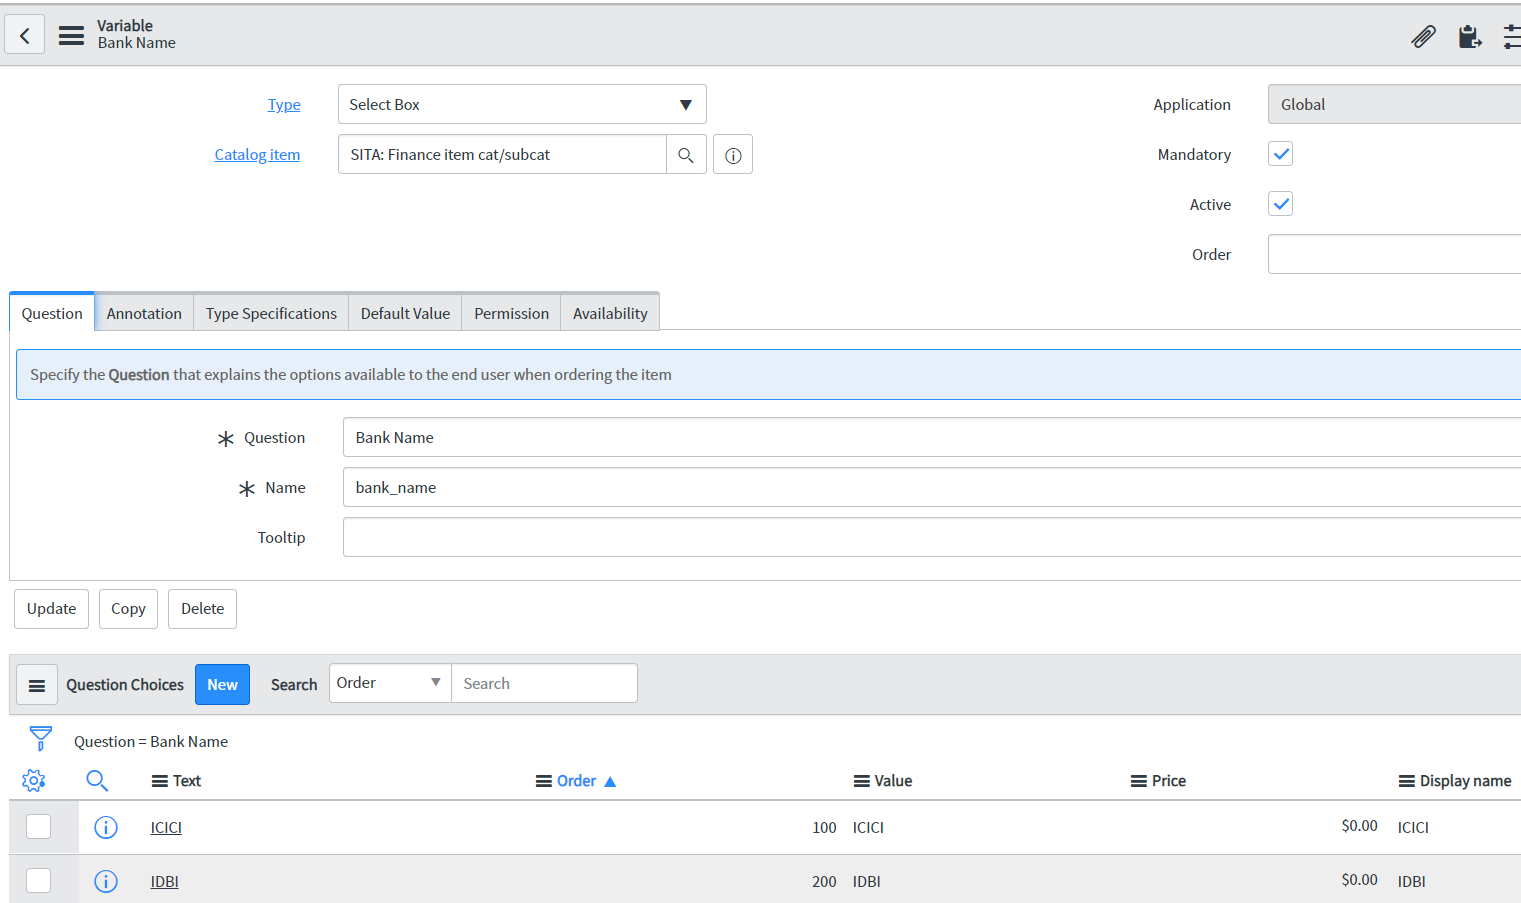The image size is (1521, 903).
Task: Uncheck the Mandatory checkbox
Action: coord(1280,153)
